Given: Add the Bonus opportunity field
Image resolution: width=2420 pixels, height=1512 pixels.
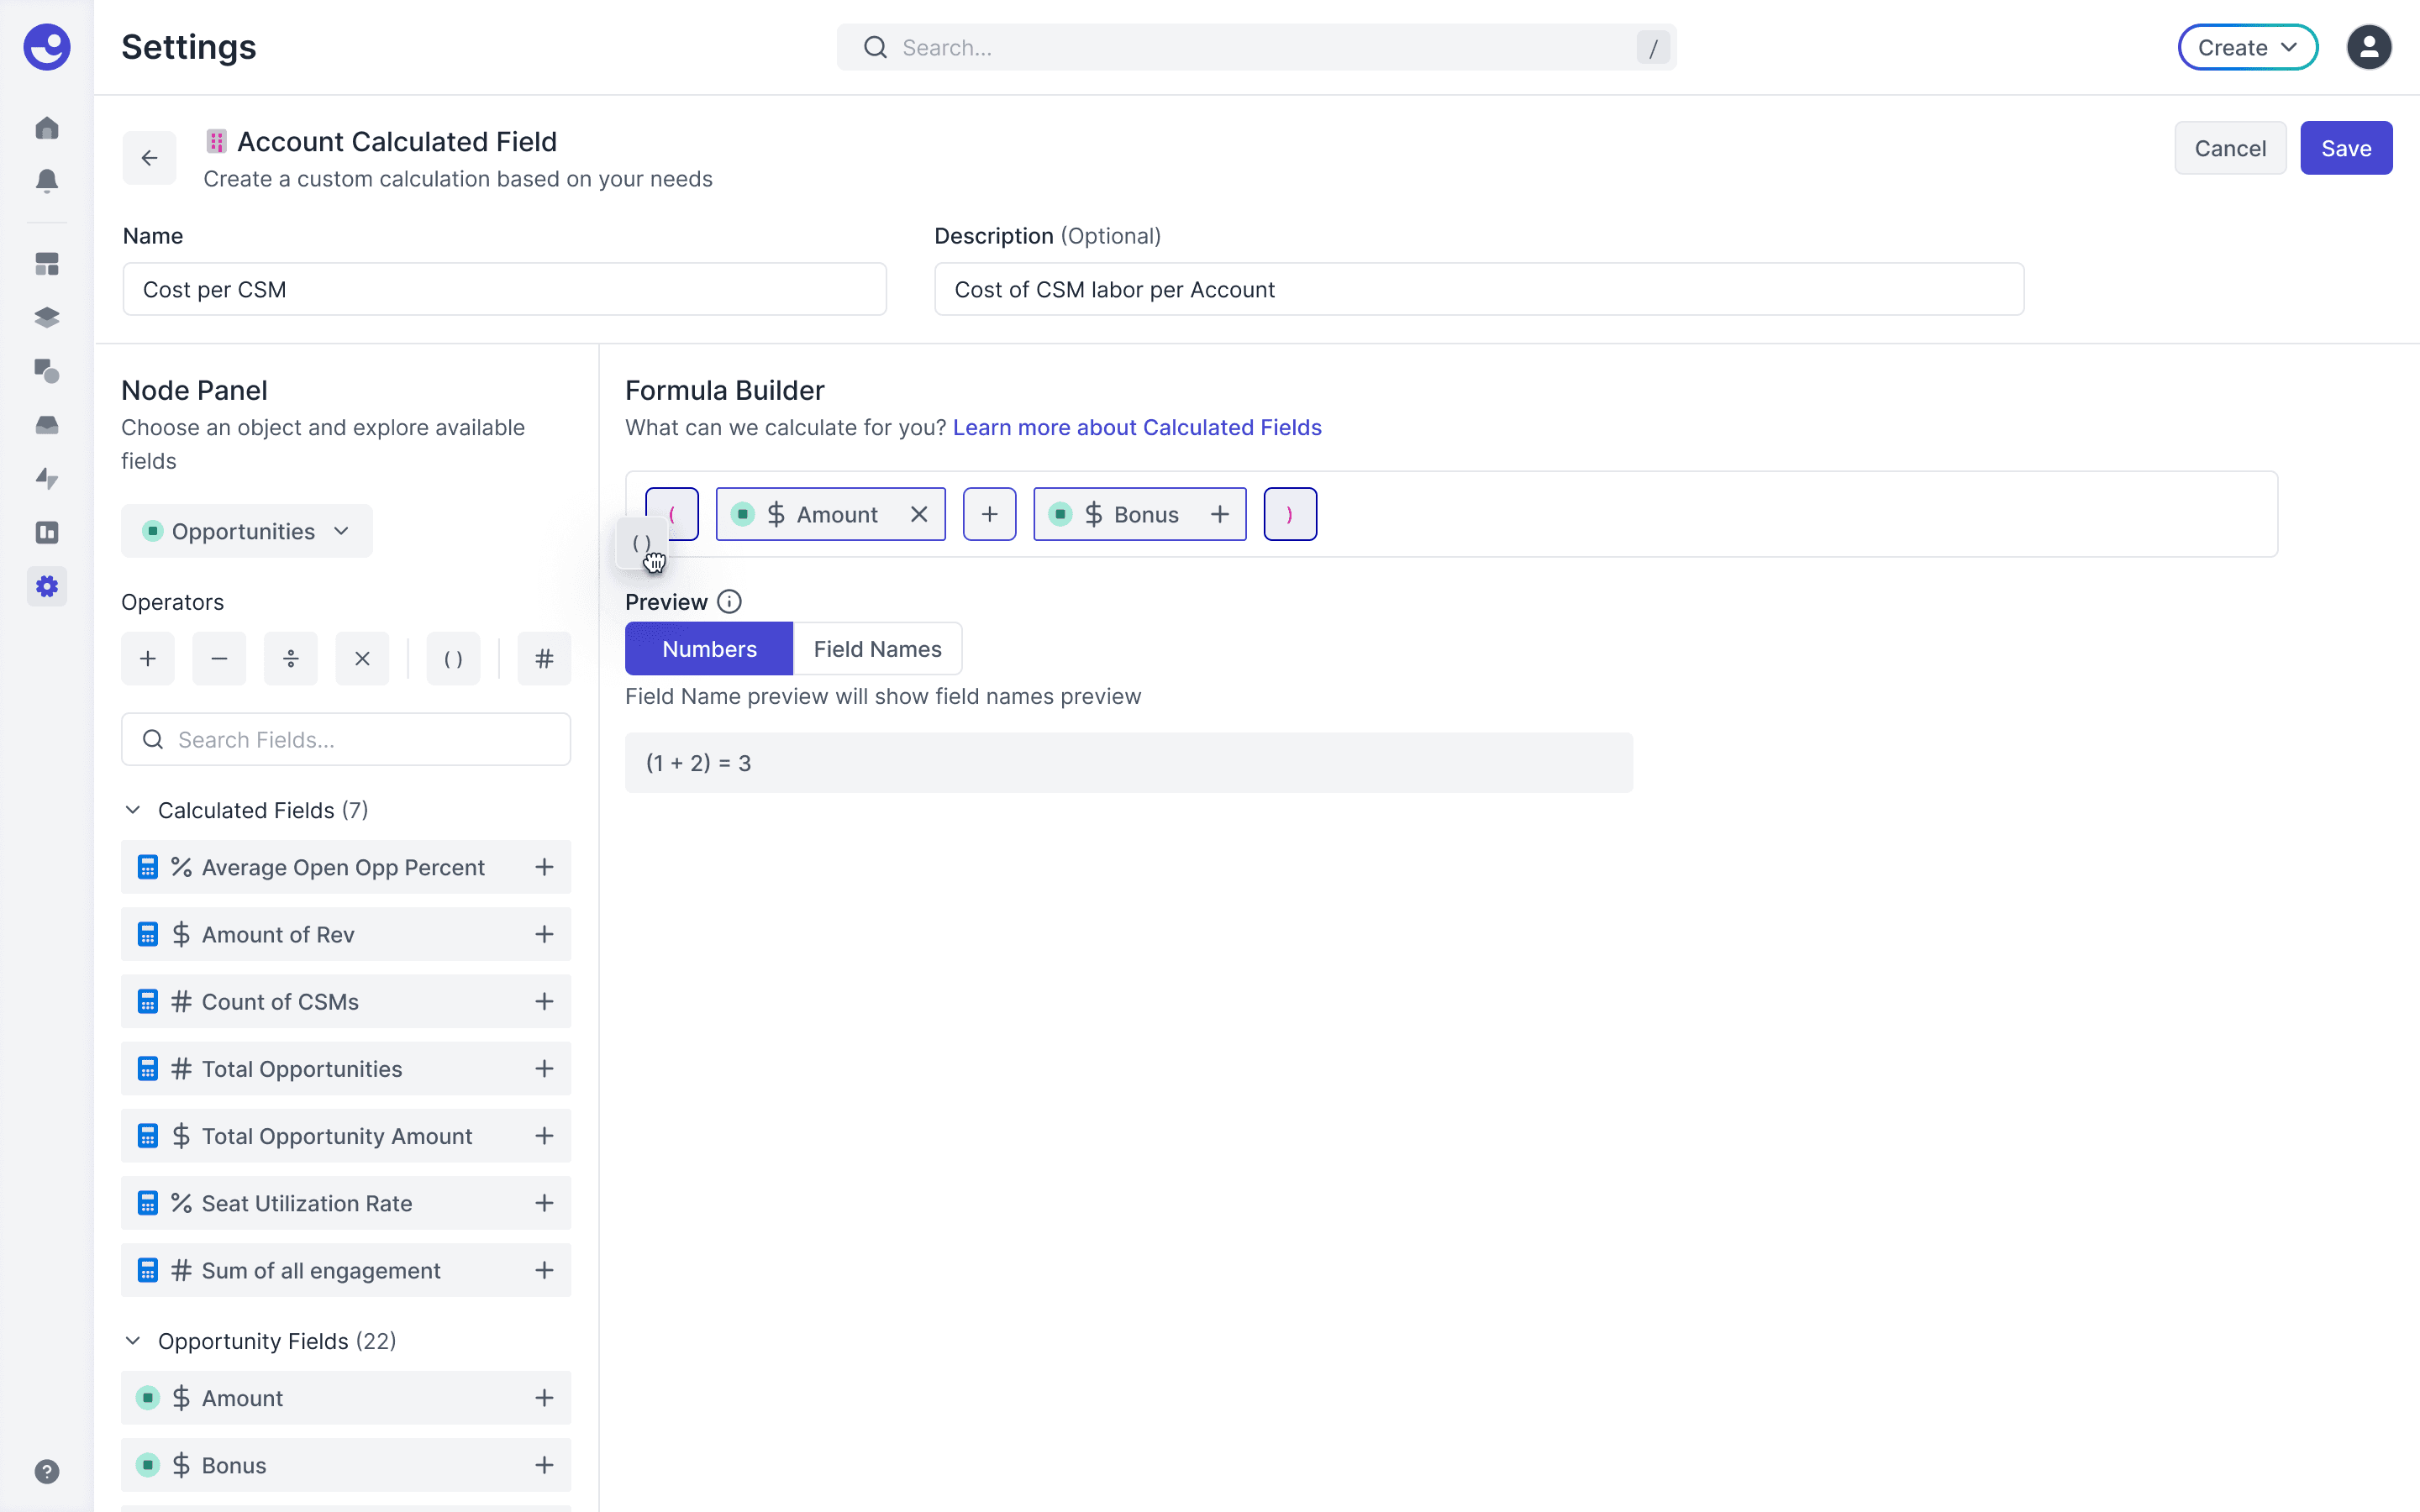Looking at the screenshot, I should coord(544,1465).
